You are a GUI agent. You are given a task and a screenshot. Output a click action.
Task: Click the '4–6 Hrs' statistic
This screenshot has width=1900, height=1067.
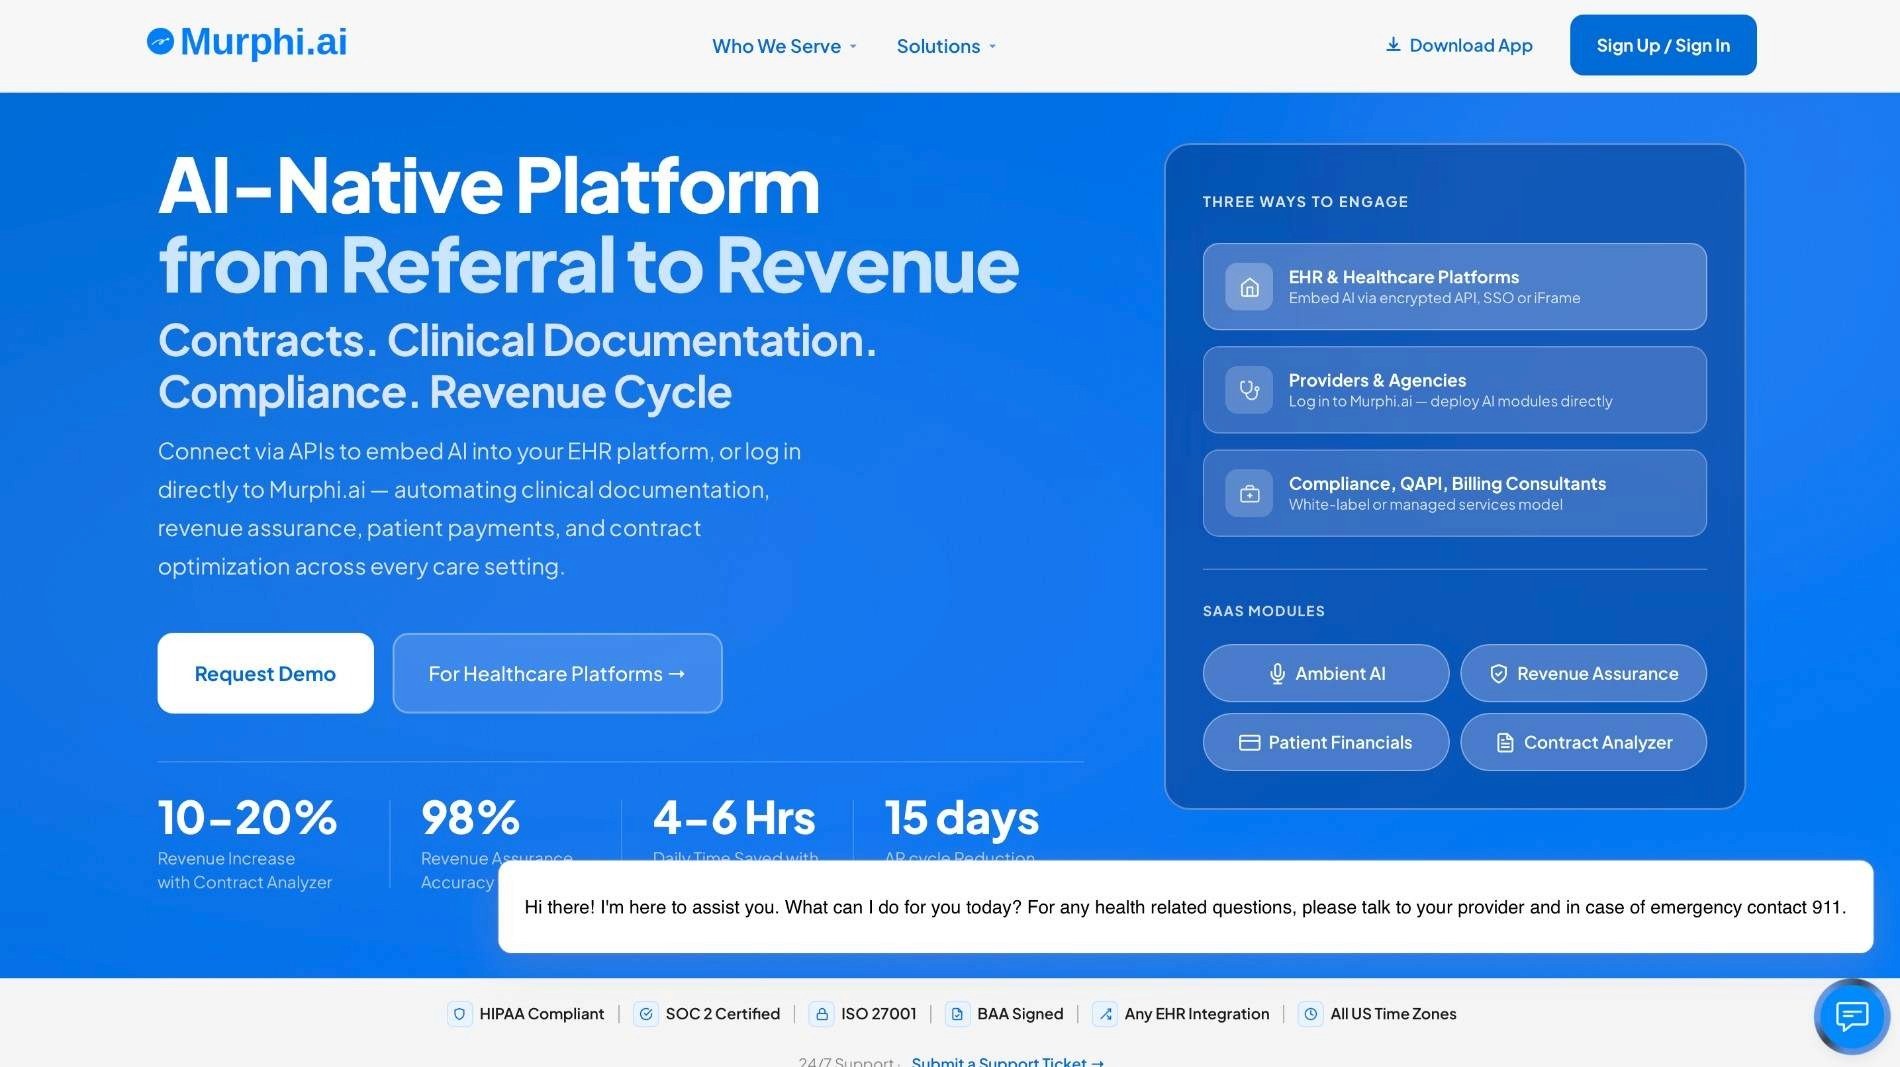pos(734,818)
